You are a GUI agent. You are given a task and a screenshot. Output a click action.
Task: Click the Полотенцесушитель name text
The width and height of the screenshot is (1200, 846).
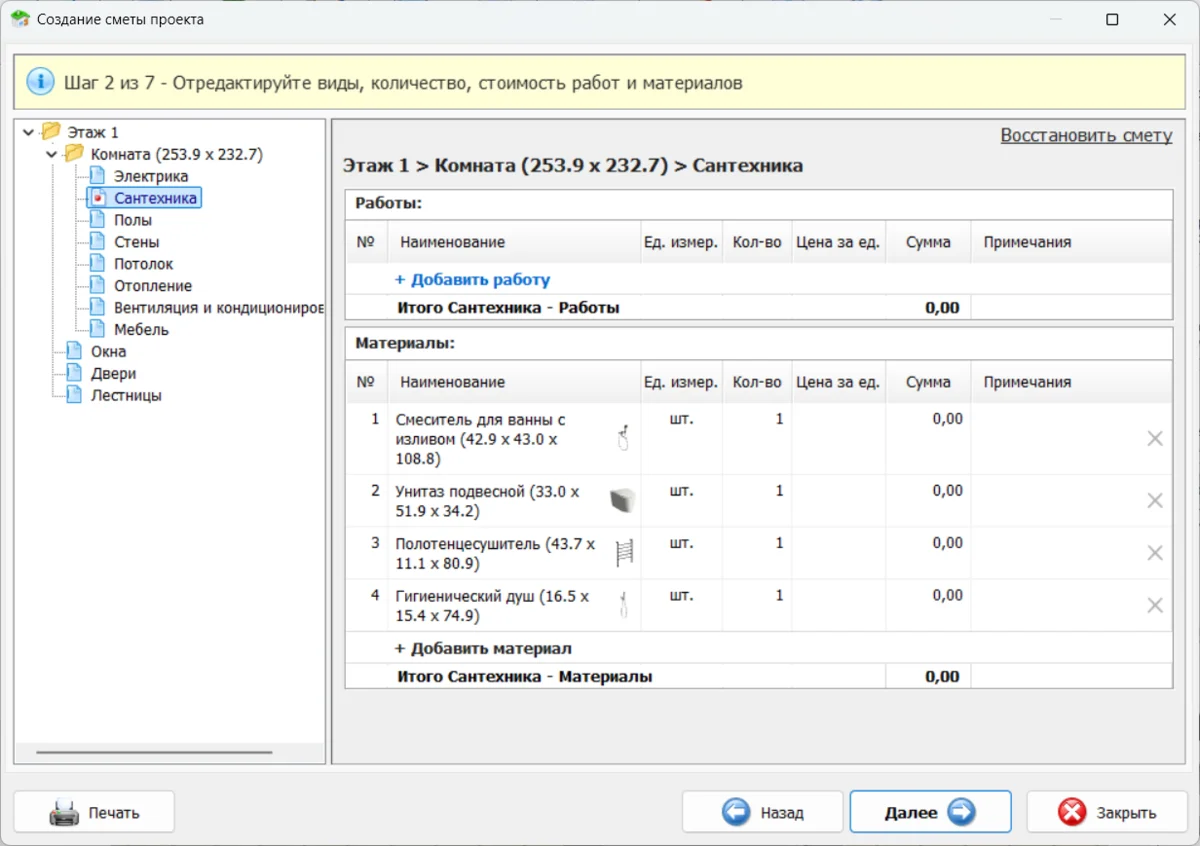495,553
